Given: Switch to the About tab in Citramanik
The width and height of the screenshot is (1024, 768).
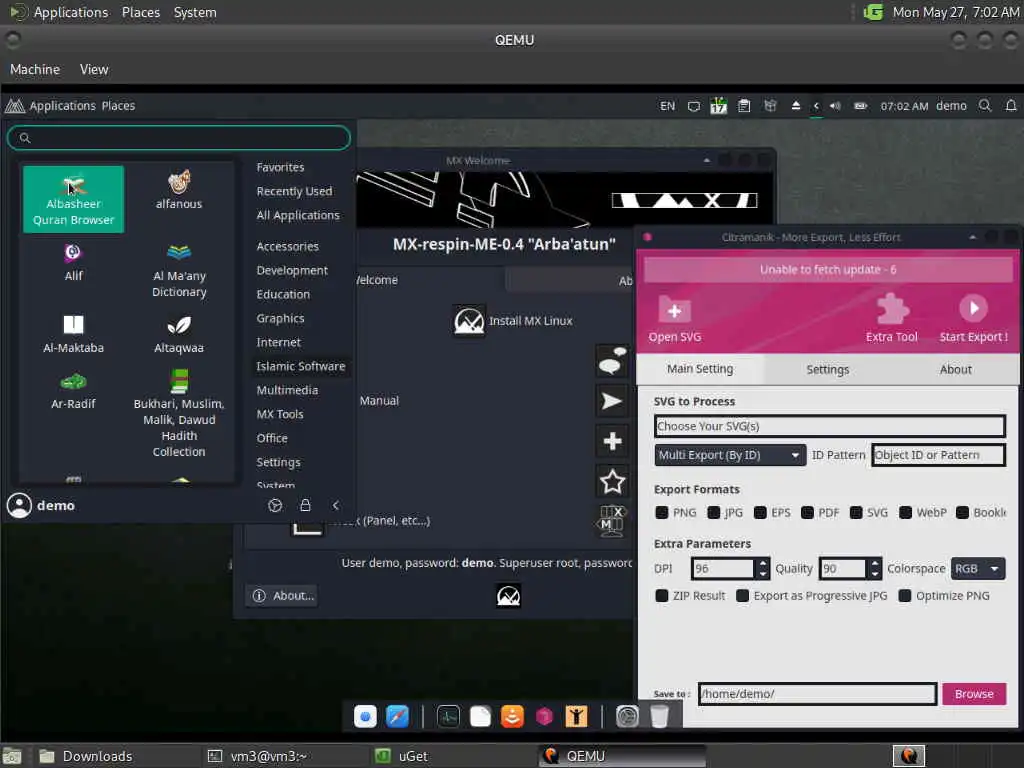Looking at the screenshot, I should tap(955, 370).
